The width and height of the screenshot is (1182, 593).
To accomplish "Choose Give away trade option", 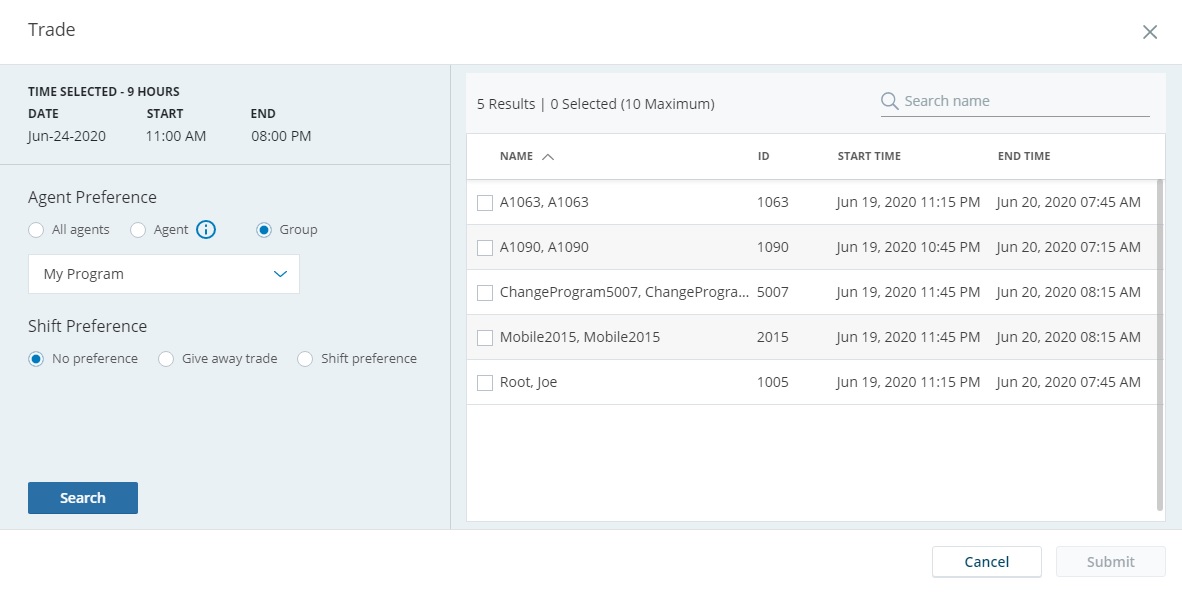I will [166, 359].
